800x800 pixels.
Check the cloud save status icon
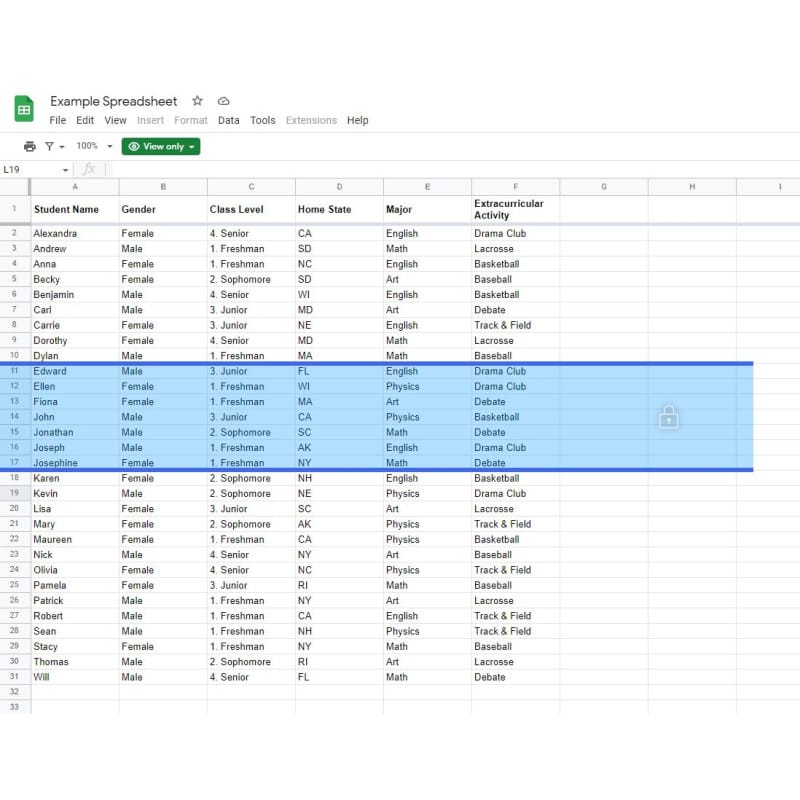pos(223,101)
